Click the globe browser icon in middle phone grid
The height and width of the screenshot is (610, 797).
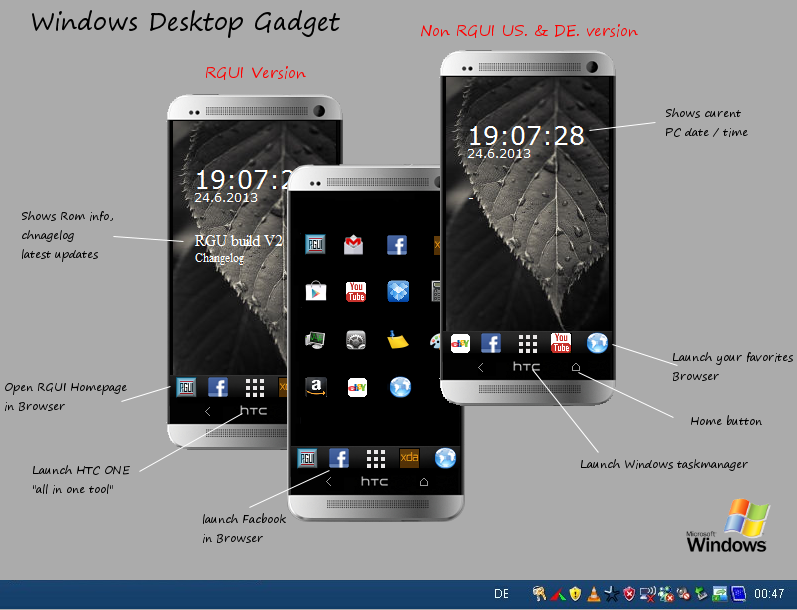click(400, 387)
